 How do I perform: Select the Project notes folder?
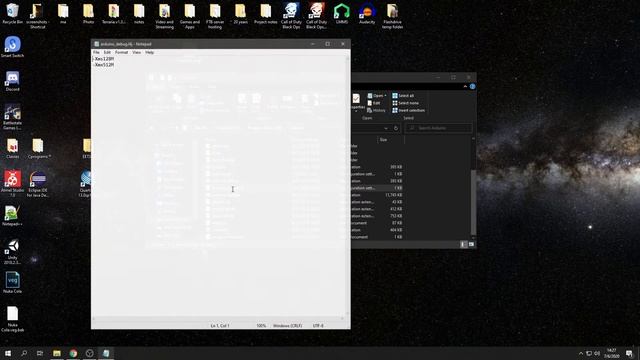[266, 14]
